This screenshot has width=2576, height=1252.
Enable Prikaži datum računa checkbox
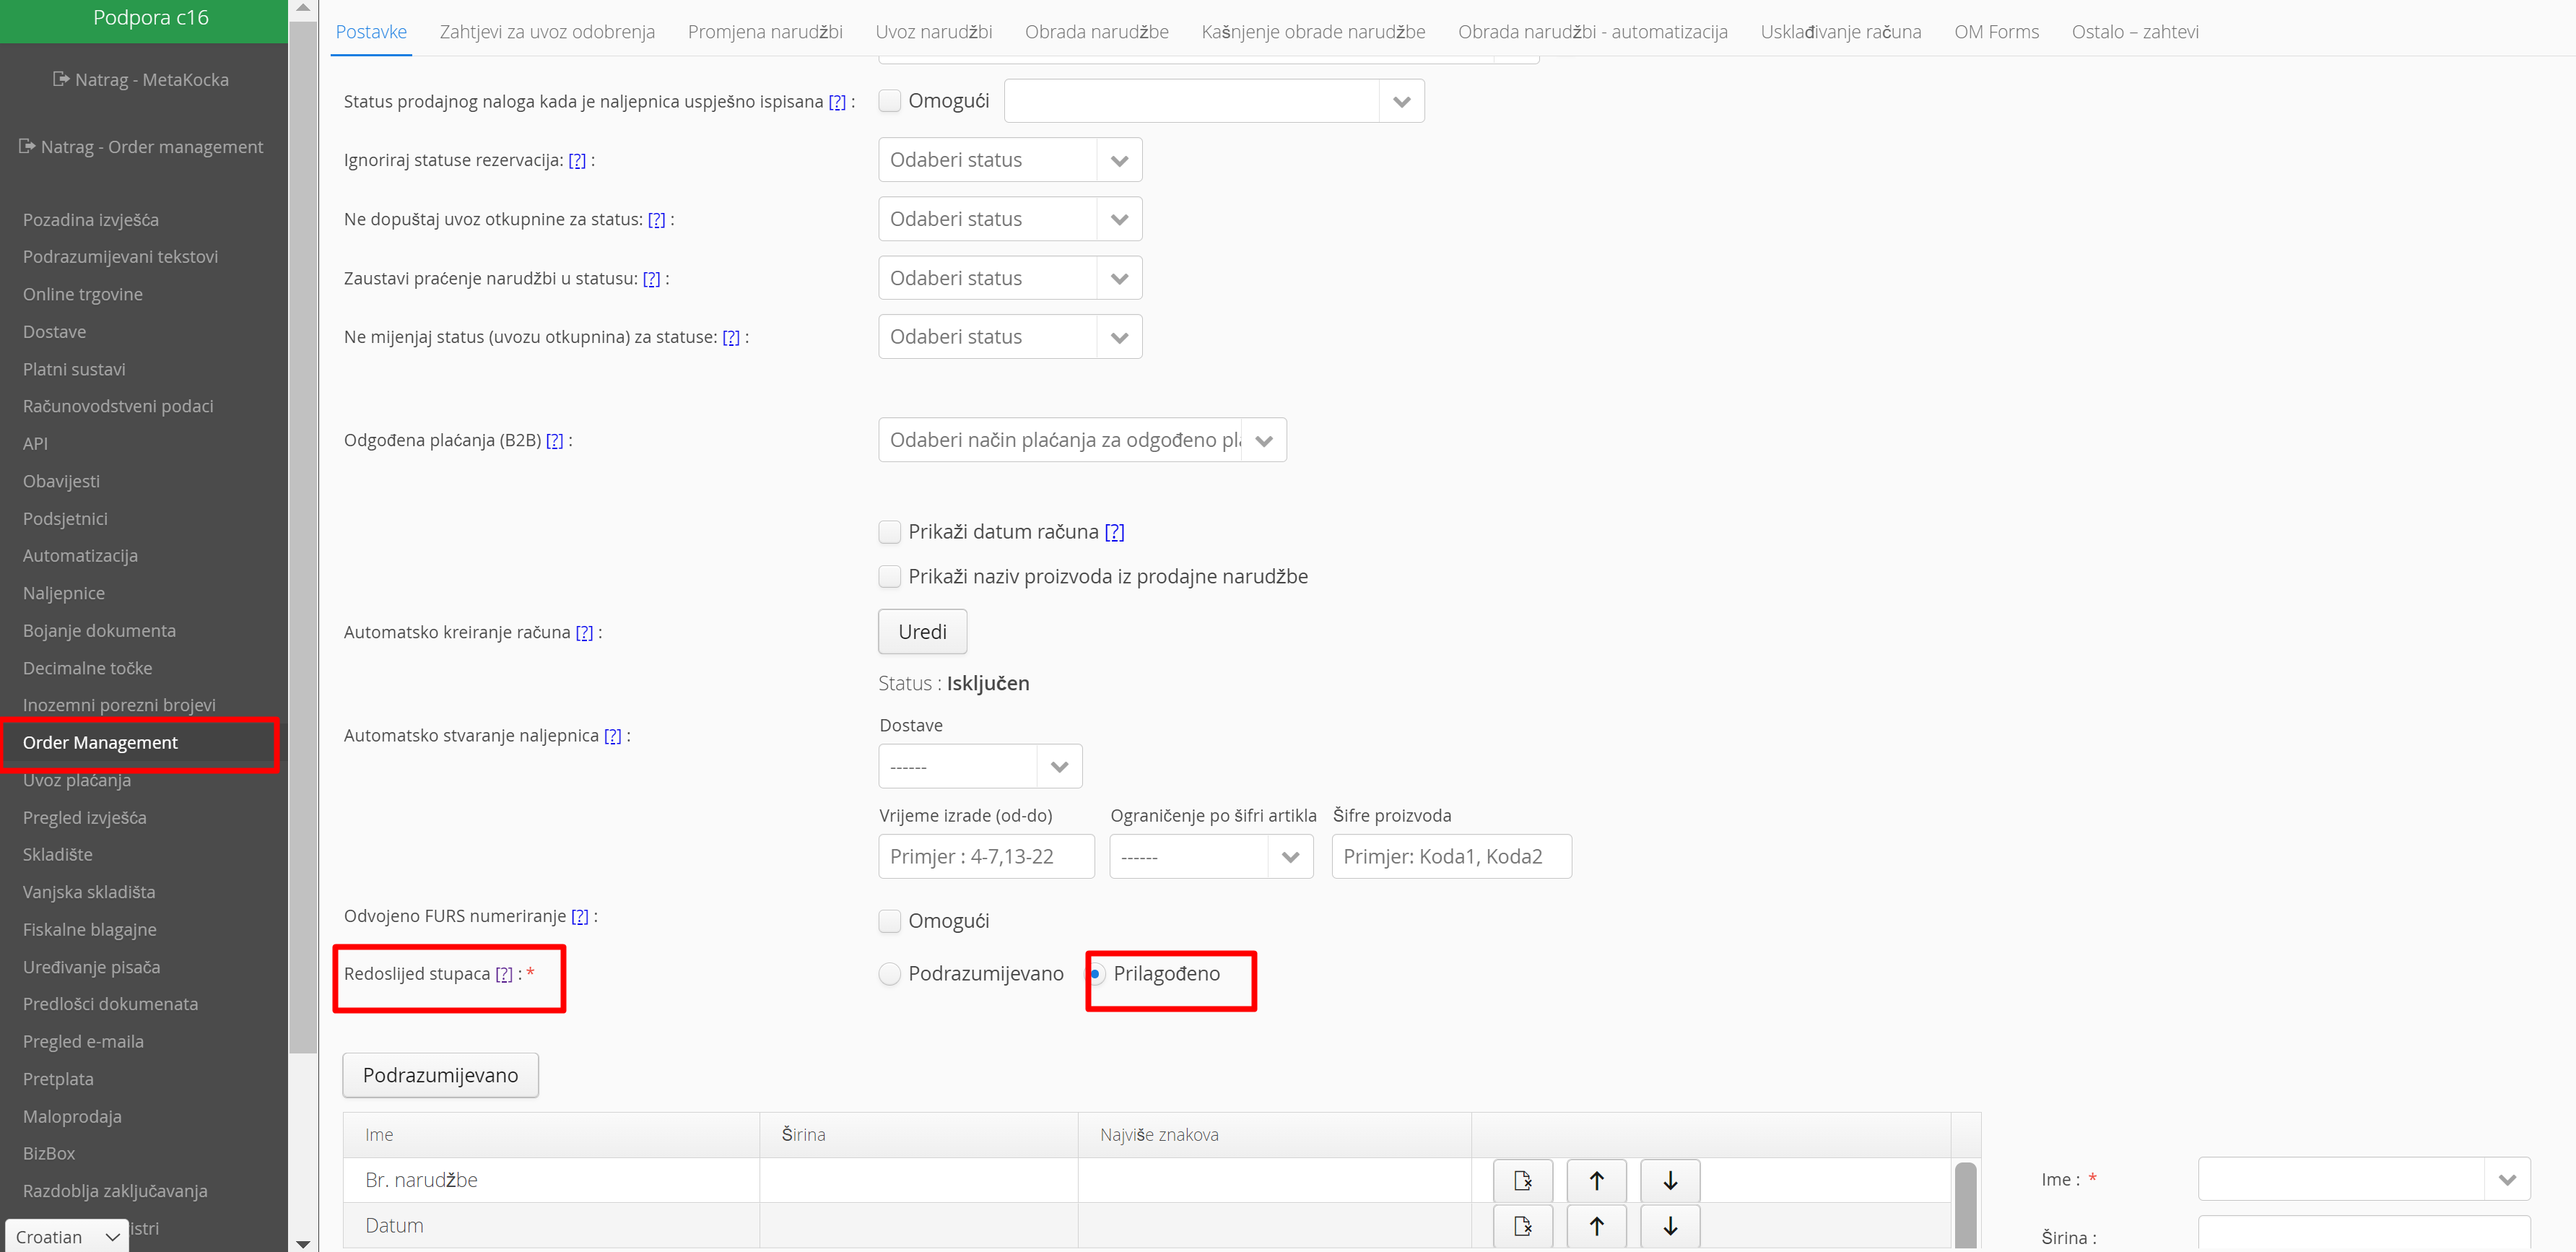coord(889,531)
